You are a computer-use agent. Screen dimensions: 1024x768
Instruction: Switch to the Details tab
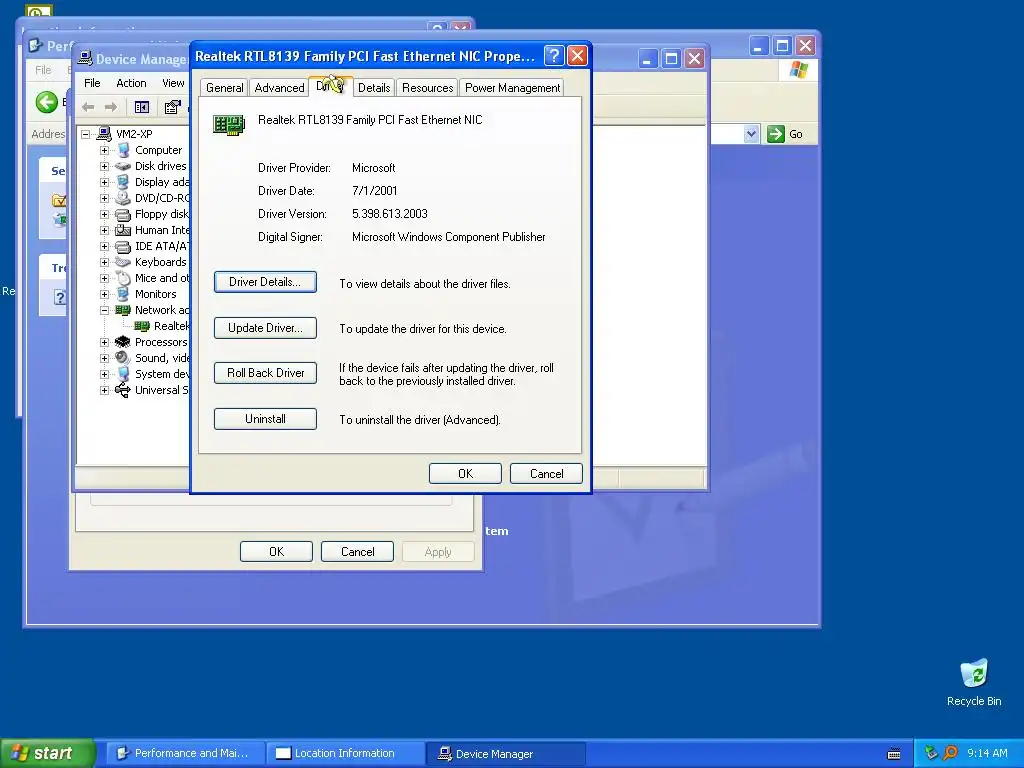[374, 88]
